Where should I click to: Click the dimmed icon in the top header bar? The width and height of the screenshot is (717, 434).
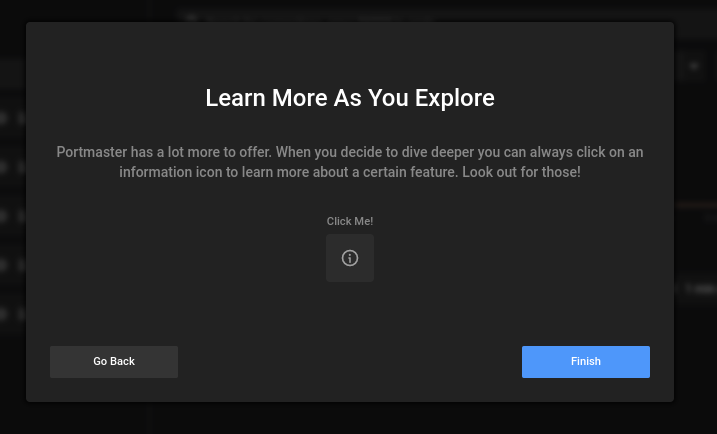coord(191,16)
